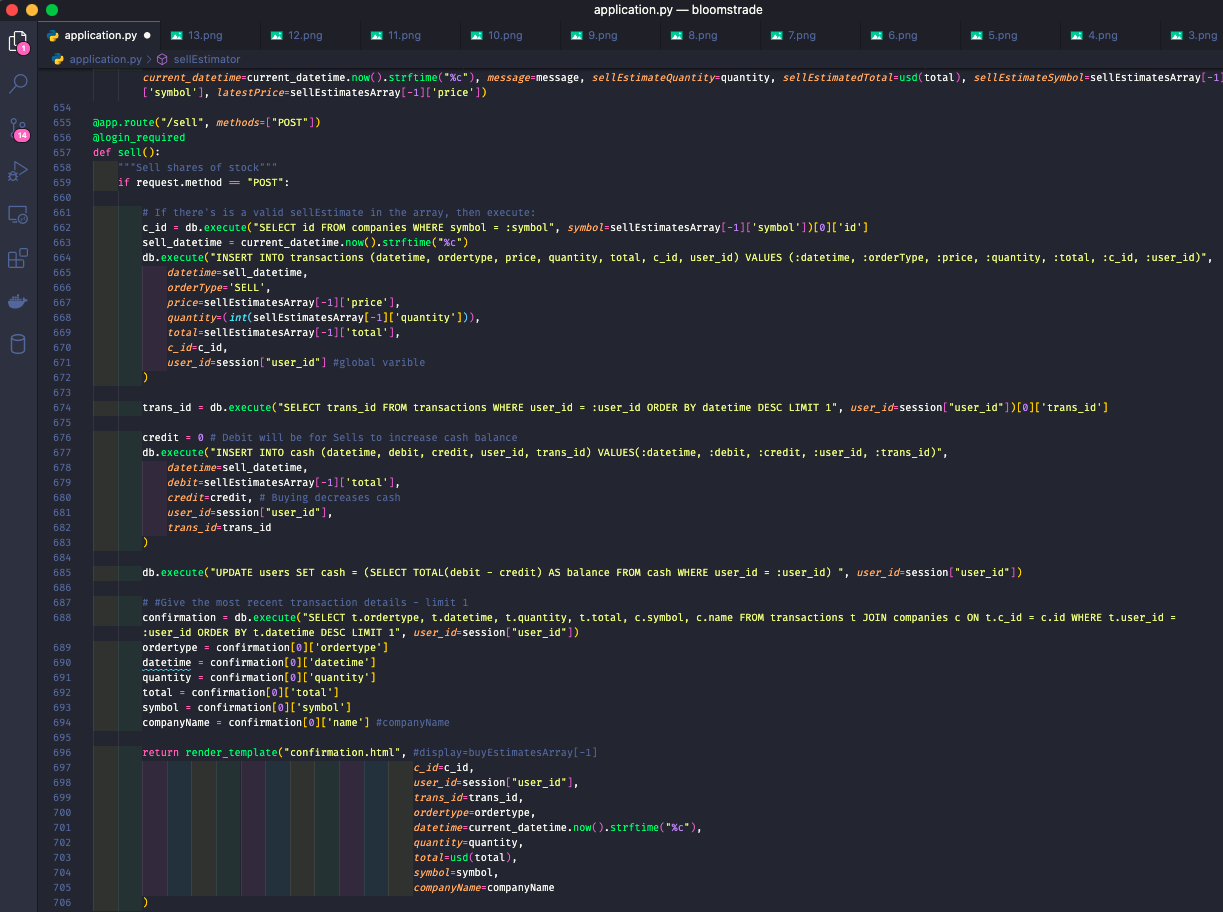Click the '#global varible' comment

(379, 362)
